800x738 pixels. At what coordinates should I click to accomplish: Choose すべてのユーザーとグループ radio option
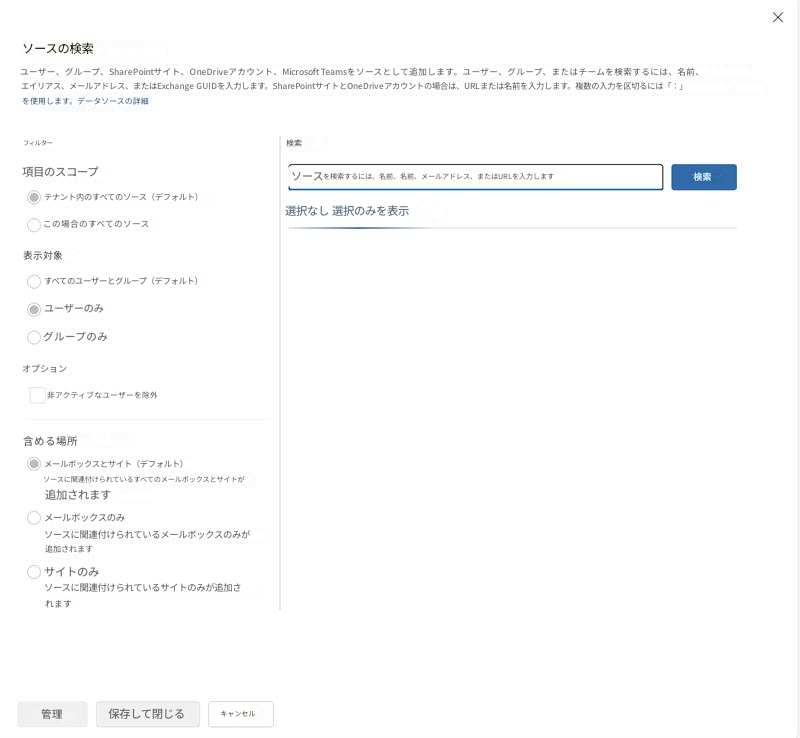pos(34,281)
